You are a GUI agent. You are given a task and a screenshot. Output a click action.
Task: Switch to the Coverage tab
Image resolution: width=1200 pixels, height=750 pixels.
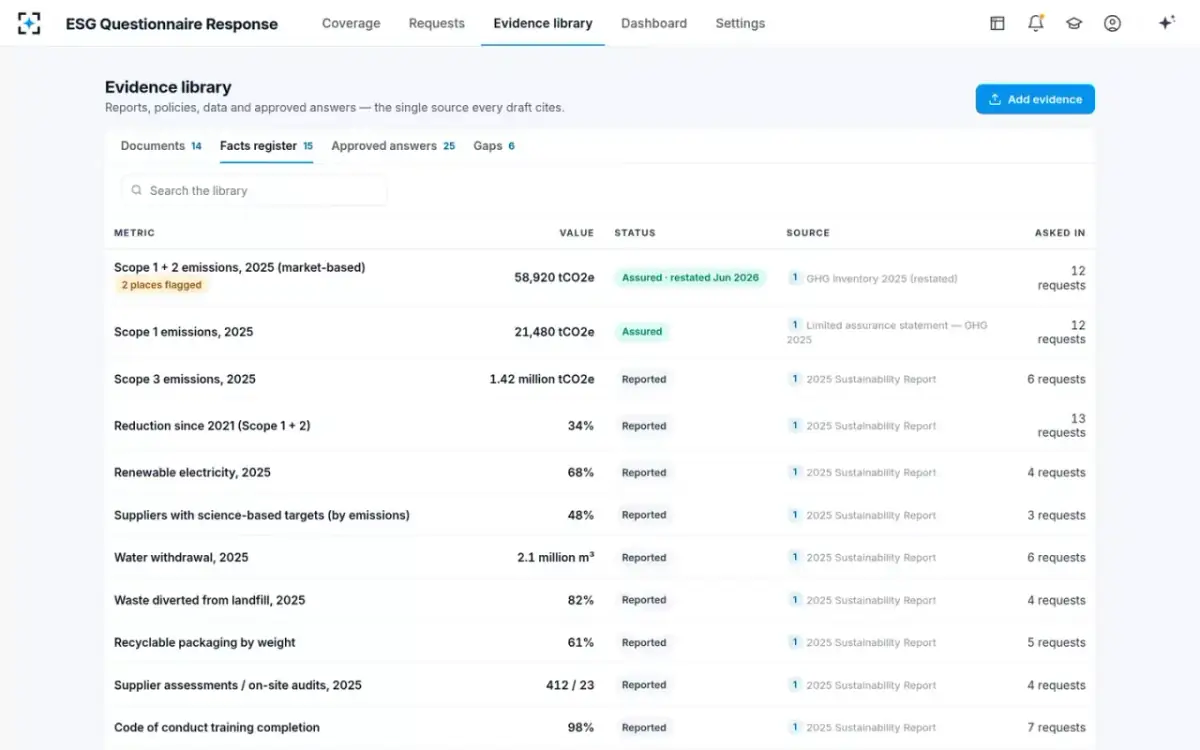[351, 23]
